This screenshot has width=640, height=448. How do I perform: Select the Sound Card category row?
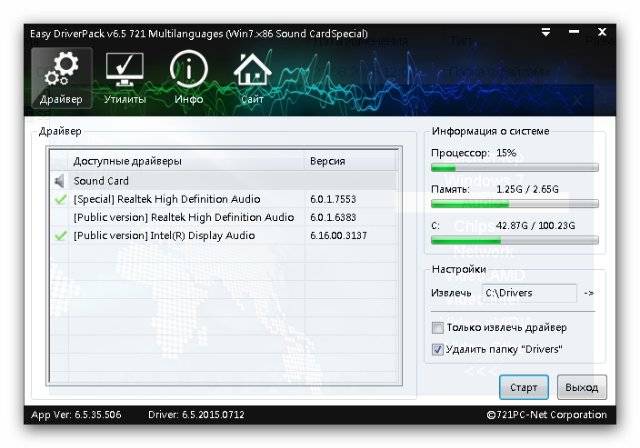224,181
